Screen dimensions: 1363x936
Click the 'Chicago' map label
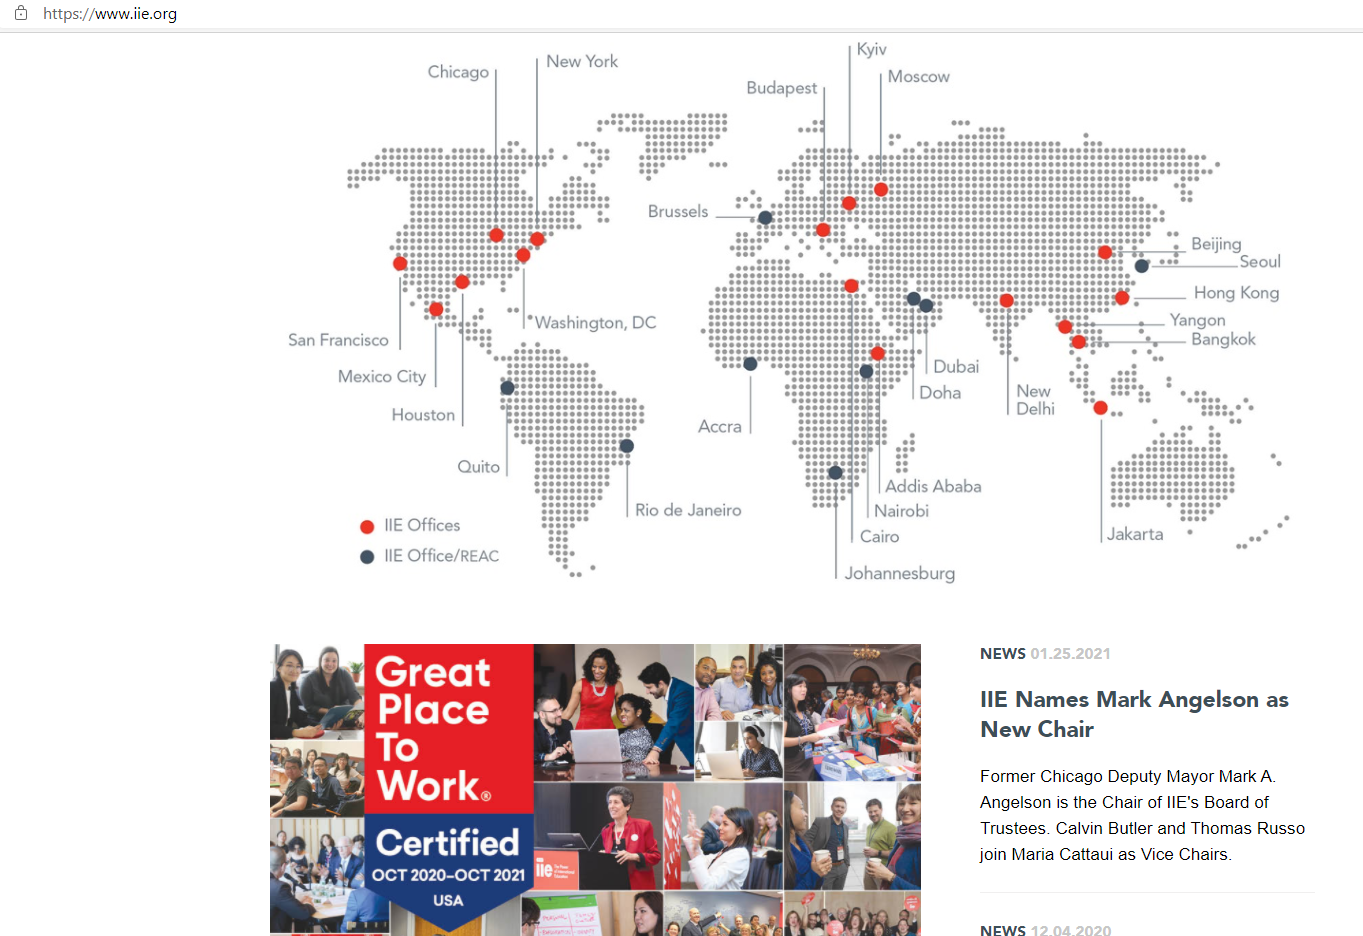(458, 72)
